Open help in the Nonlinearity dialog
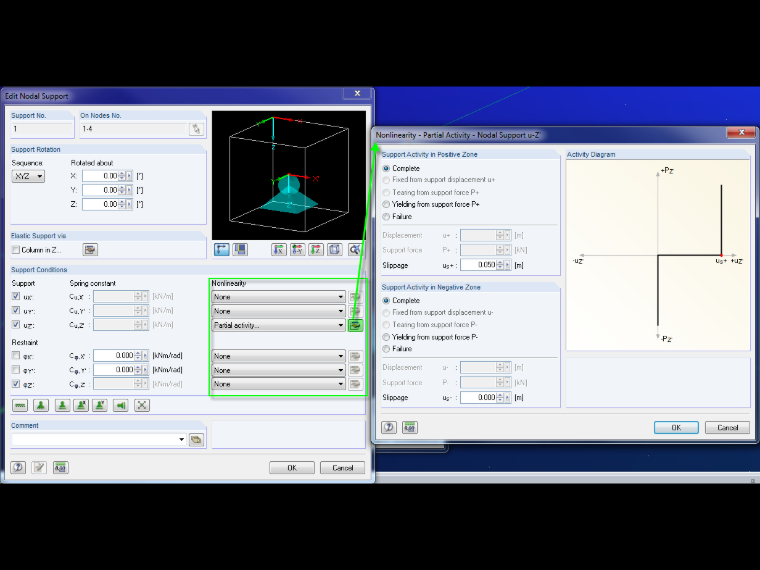 coord(389,427)
